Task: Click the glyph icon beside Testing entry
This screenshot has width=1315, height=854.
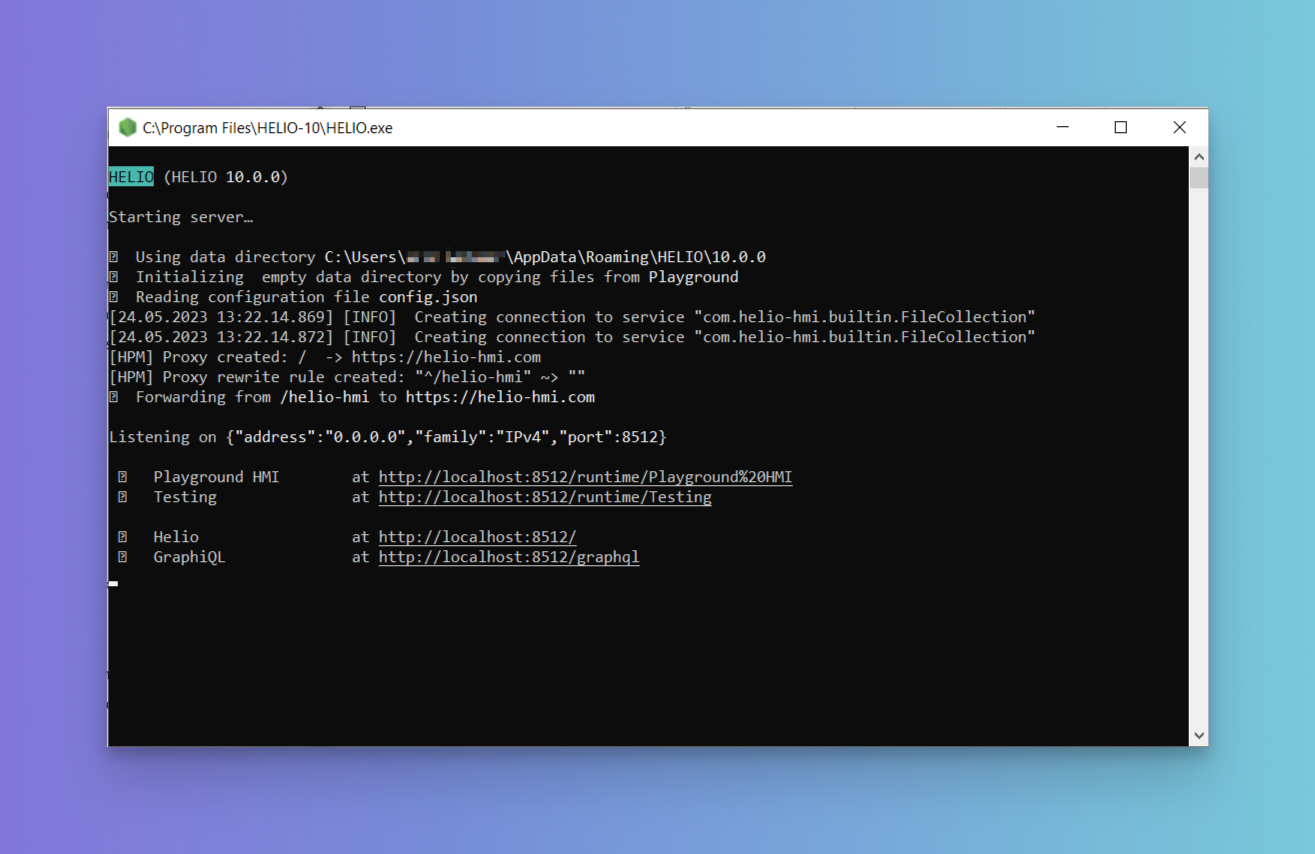Action: (123, 497)
